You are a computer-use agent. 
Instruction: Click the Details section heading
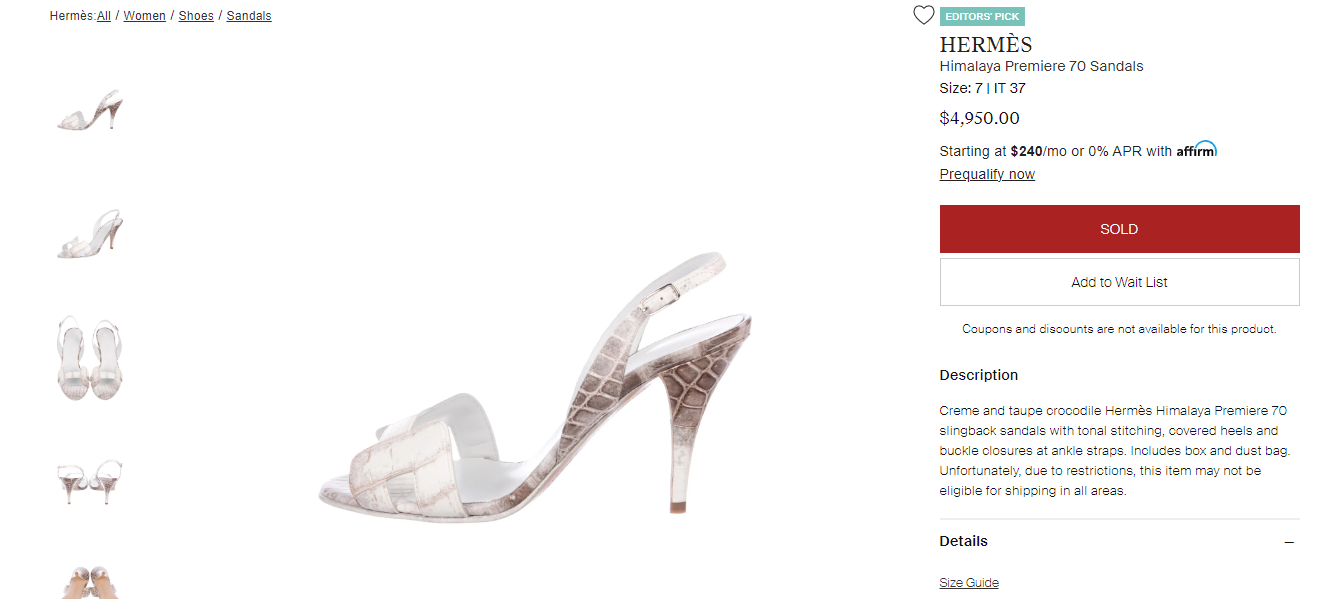(x=963, y=541)
